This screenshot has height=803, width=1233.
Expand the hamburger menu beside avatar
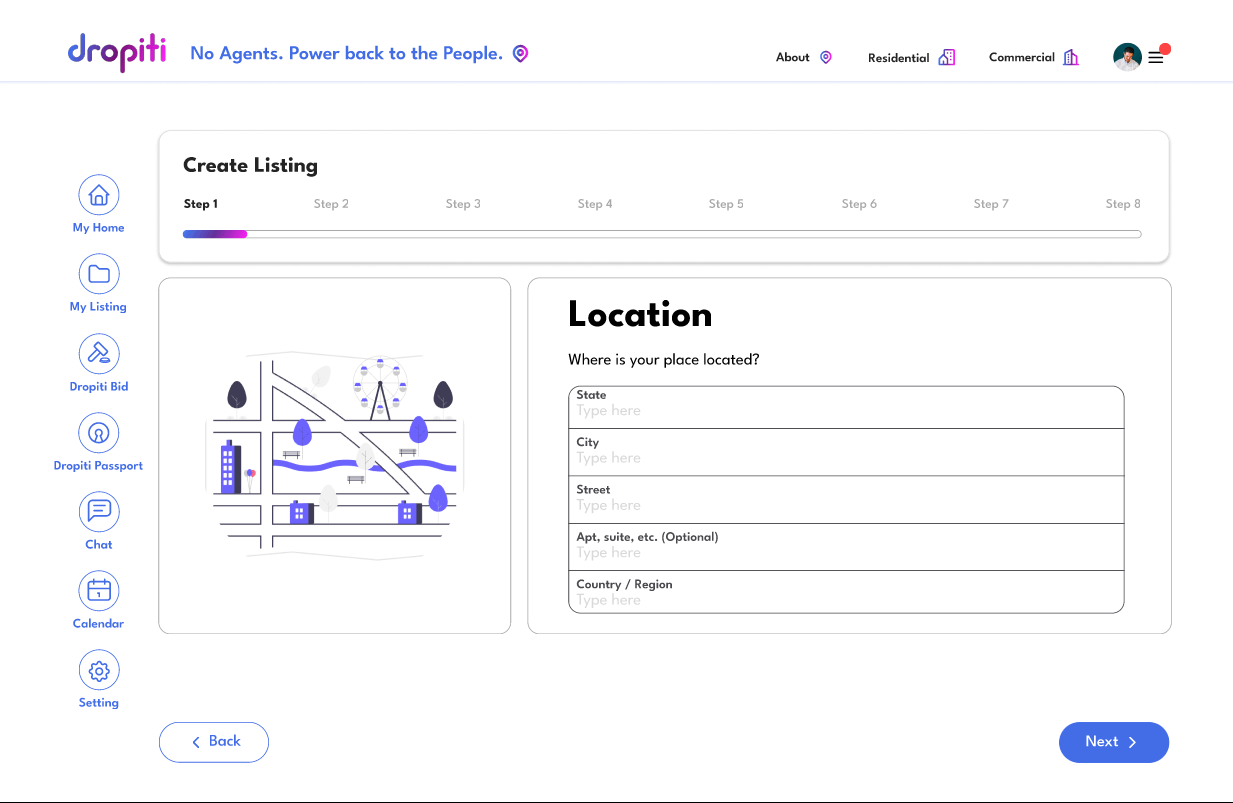(x=1156, y=58)
